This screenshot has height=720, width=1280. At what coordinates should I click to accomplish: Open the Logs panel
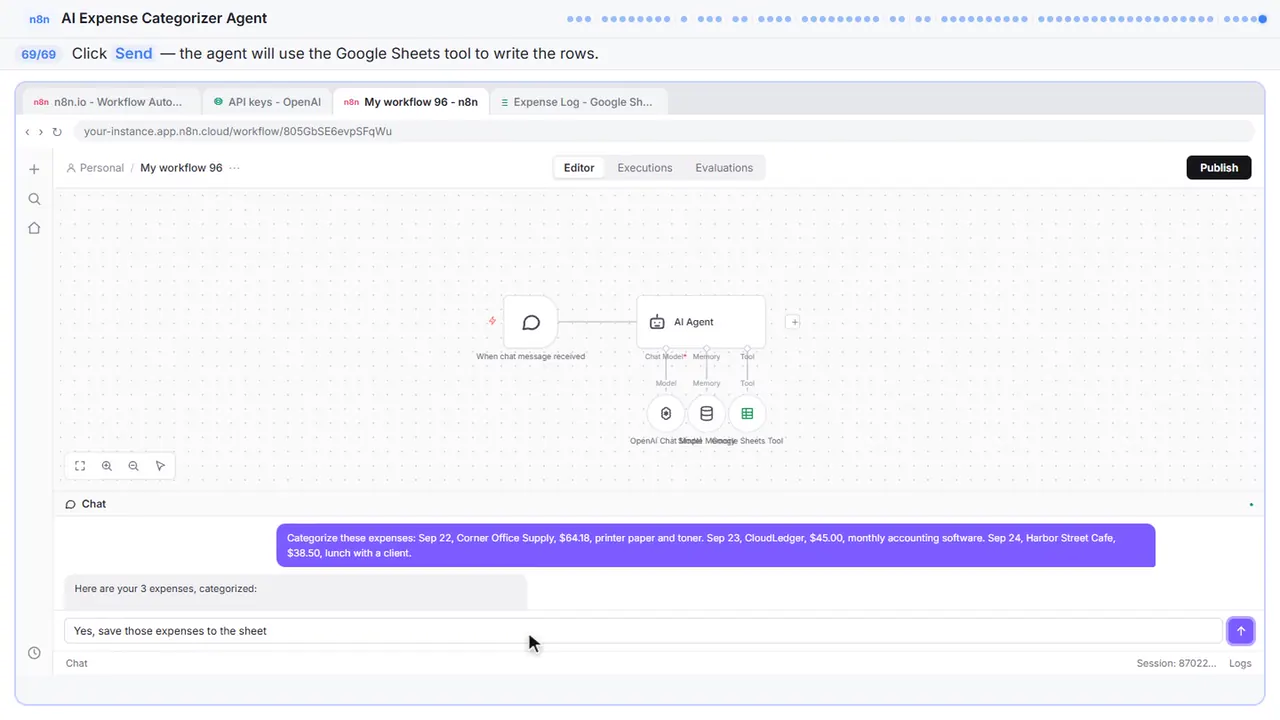pyautogui.click(x=1240, y=663)
